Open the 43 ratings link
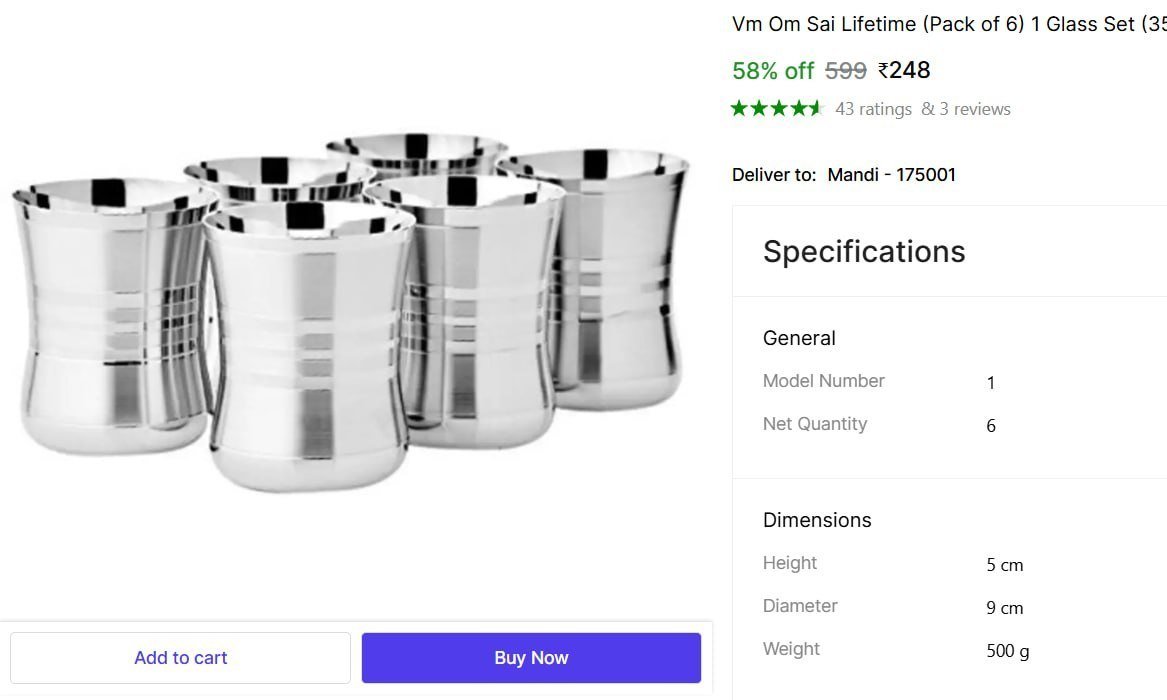This screenshot has height=700, width=1167. (873, 109)
